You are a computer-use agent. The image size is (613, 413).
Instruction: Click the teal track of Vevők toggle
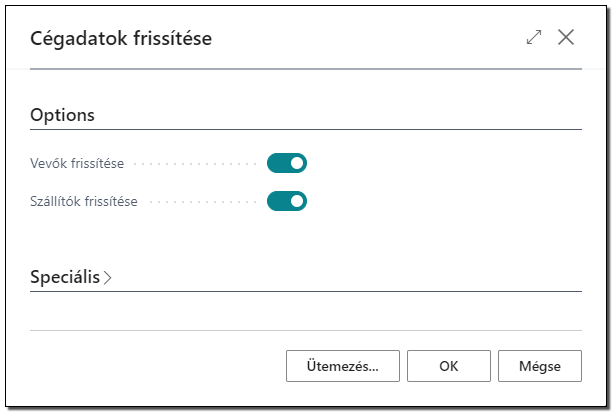click(278, 163)
